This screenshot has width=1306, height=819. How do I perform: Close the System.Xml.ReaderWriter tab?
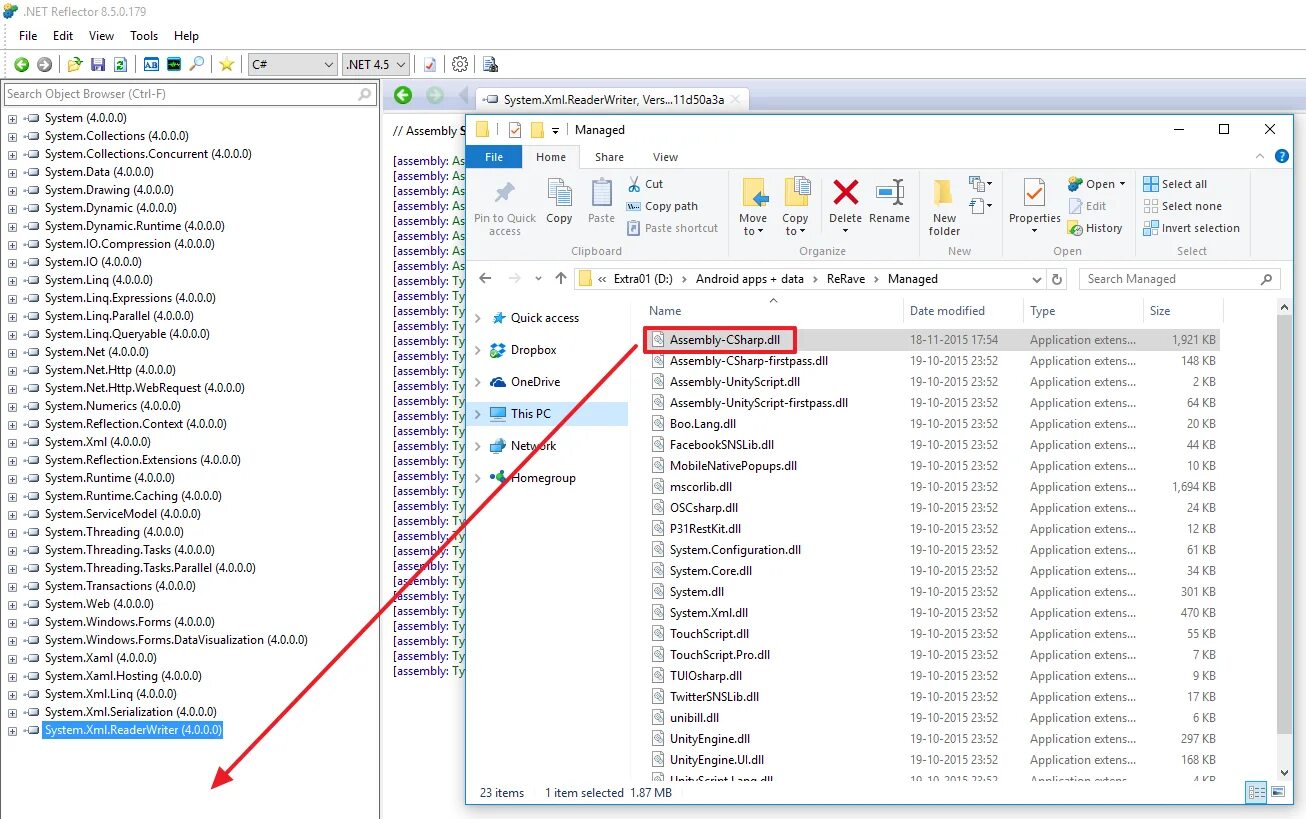click(x=735, y=99)
